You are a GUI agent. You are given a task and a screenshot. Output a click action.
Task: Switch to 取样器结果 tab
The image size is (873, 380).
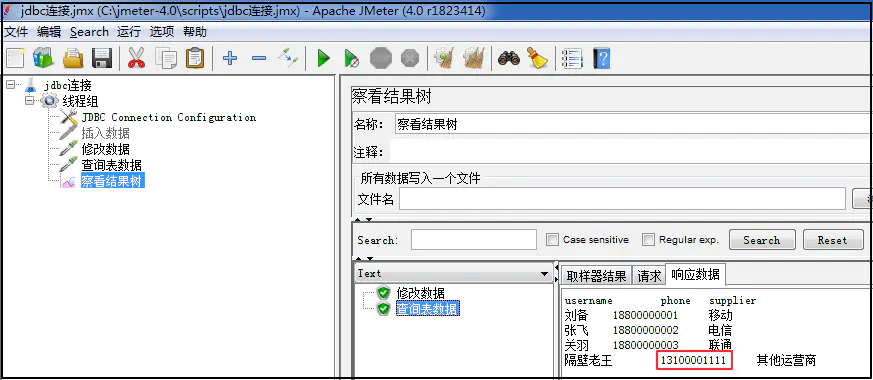[596, 275]
